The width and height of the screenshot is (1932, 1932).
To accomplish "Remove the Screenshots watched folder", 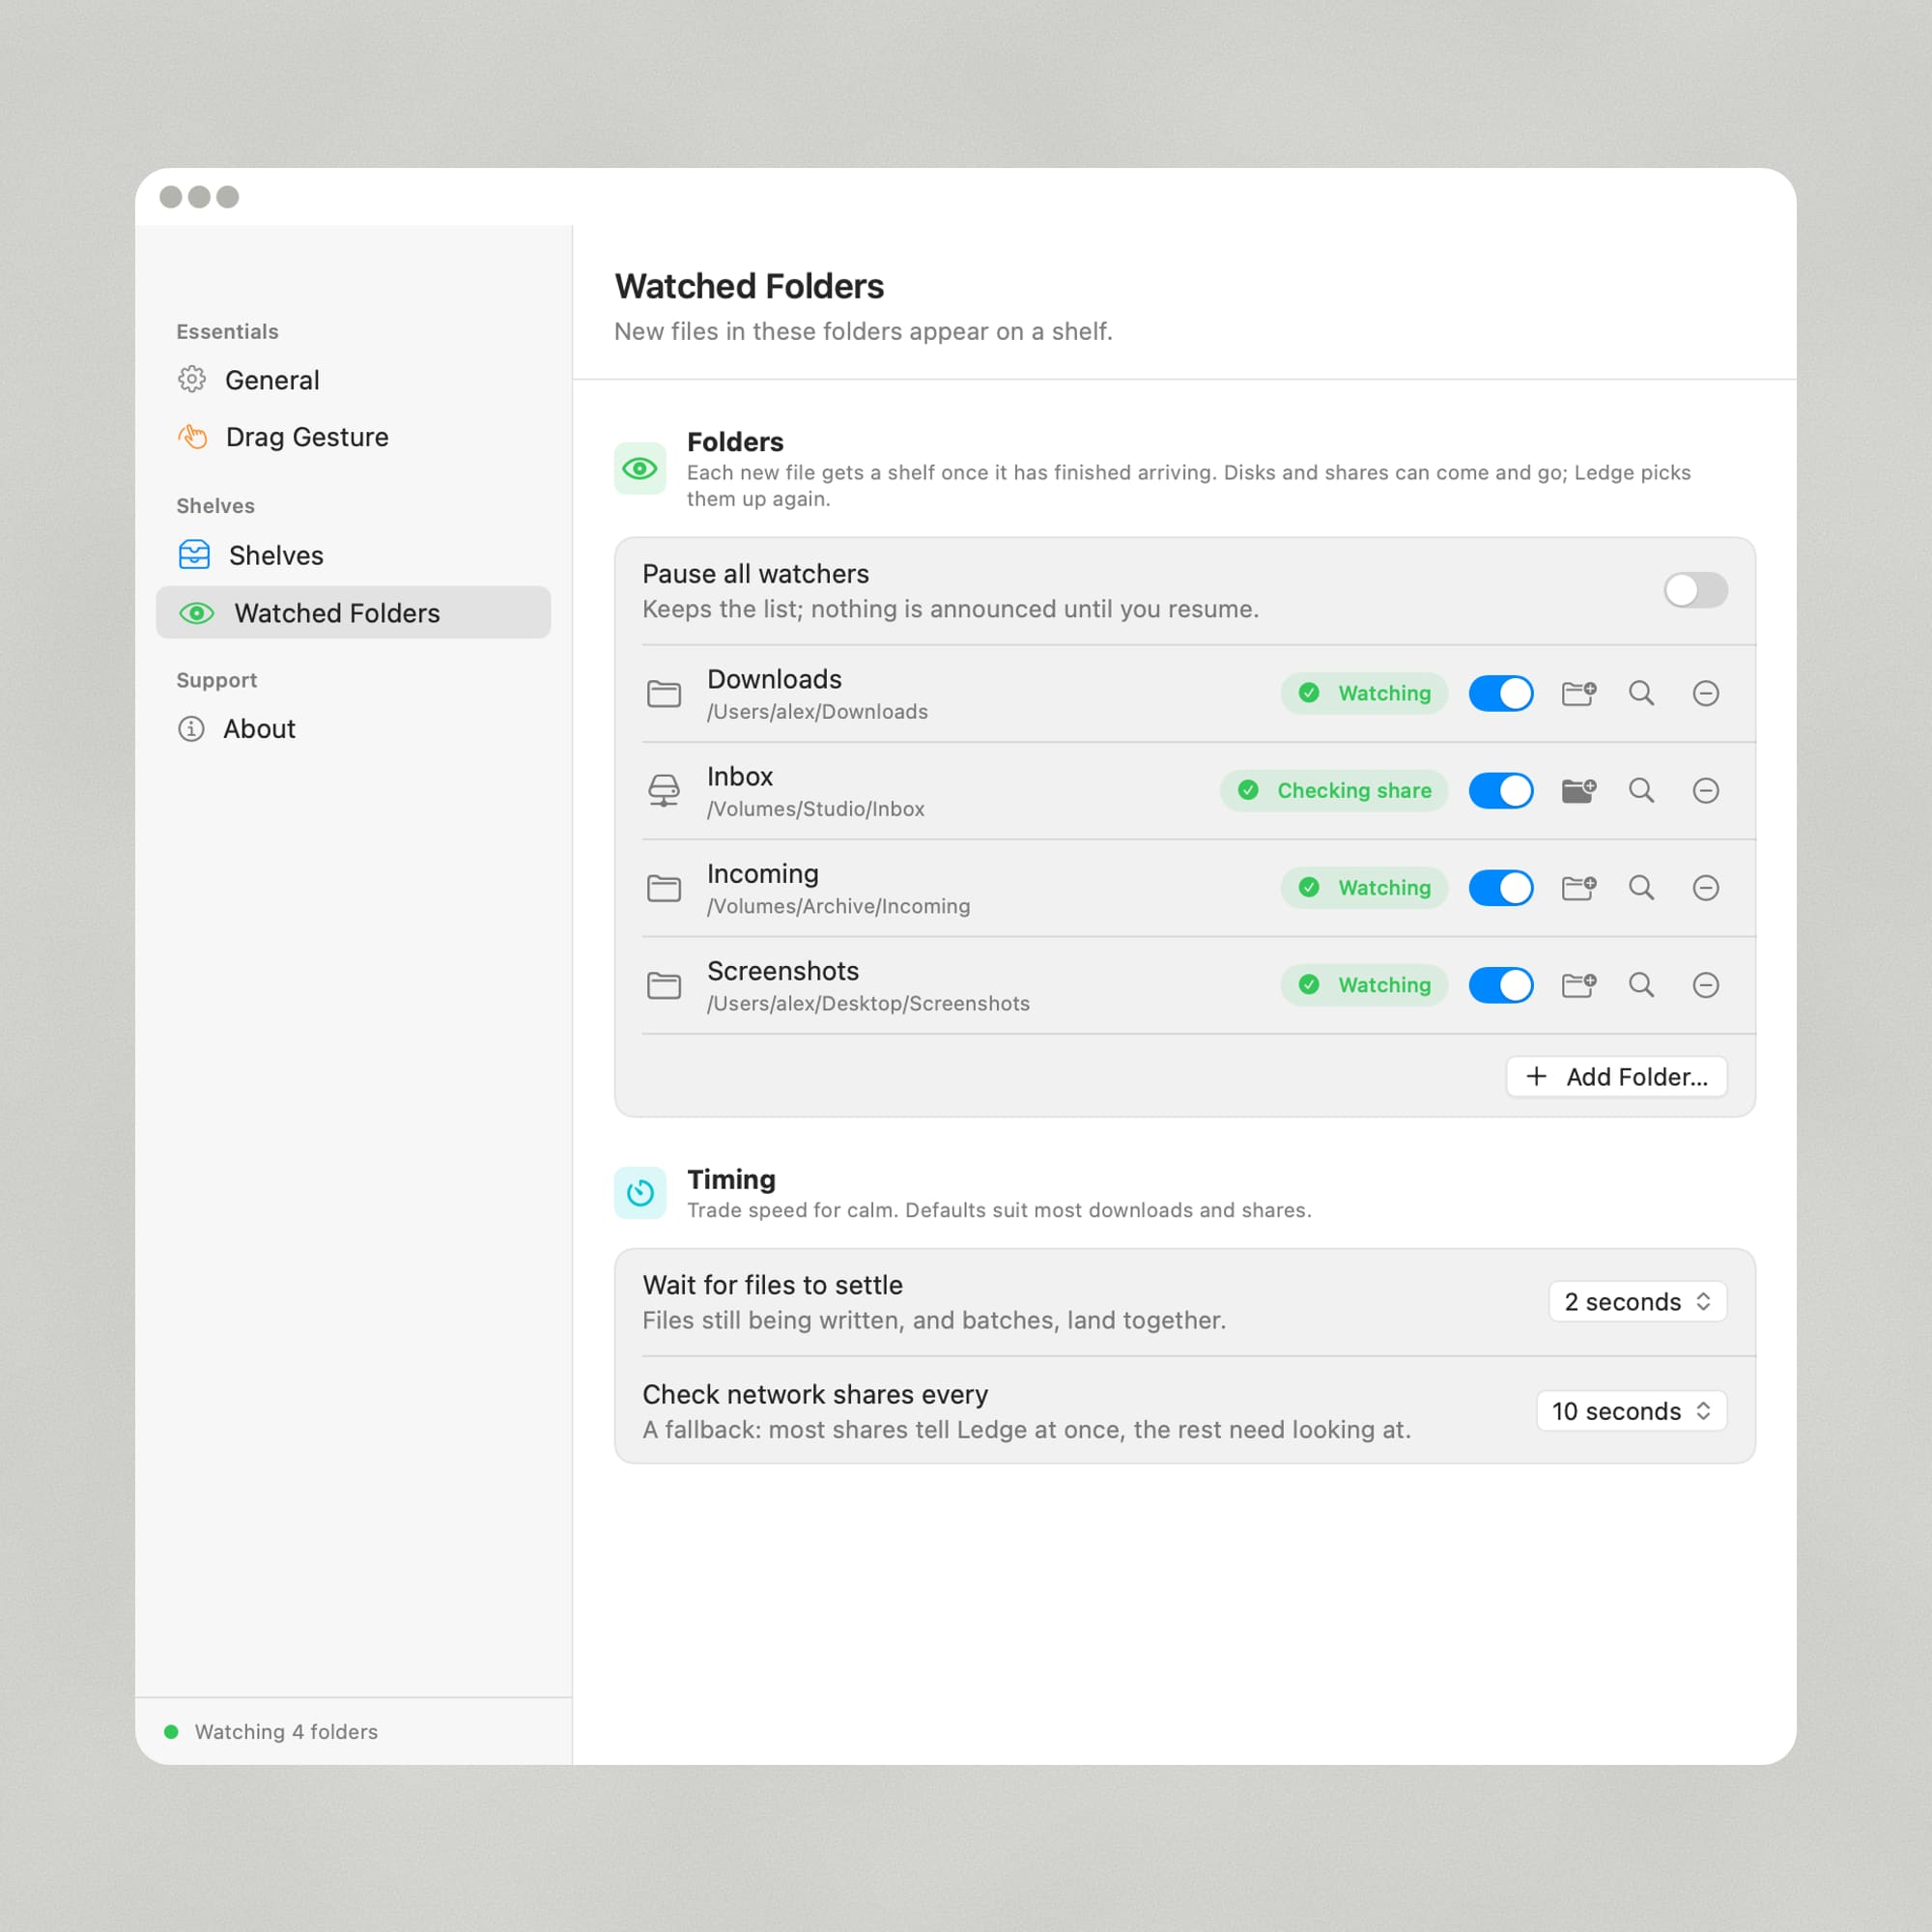I will [x=1706, y=985].
